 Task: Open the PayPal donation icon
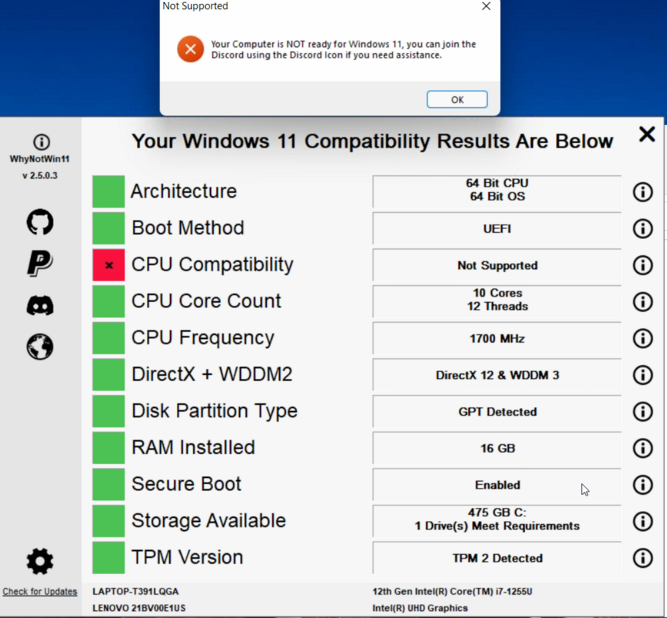[x=40, y=263]
